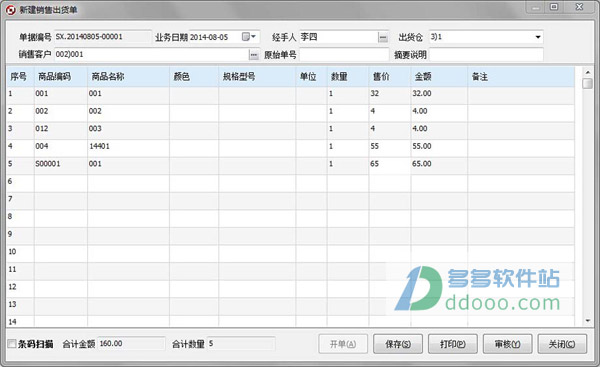Click the 开单(A) button
The height and width of the screenshot is (367, 600).
click(x=343, y=344)
